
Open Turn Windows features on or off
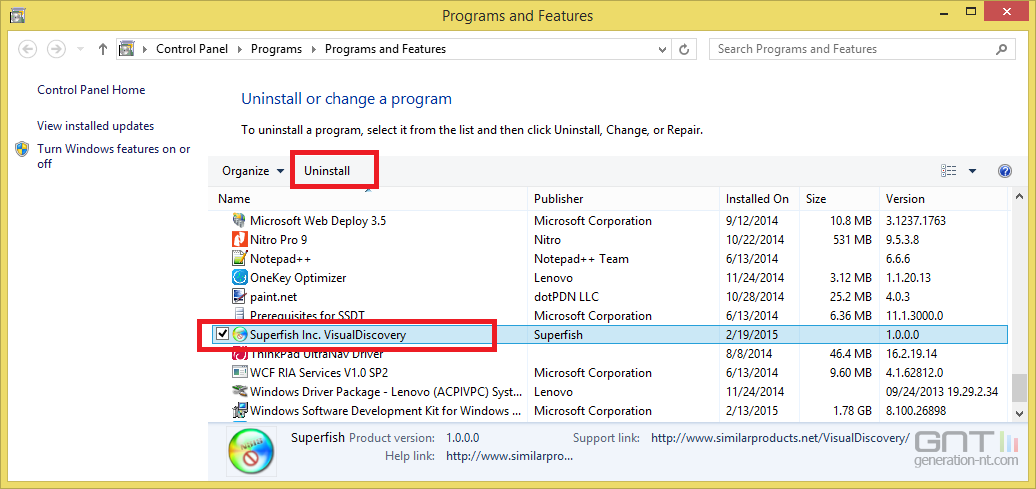point(114,156)
